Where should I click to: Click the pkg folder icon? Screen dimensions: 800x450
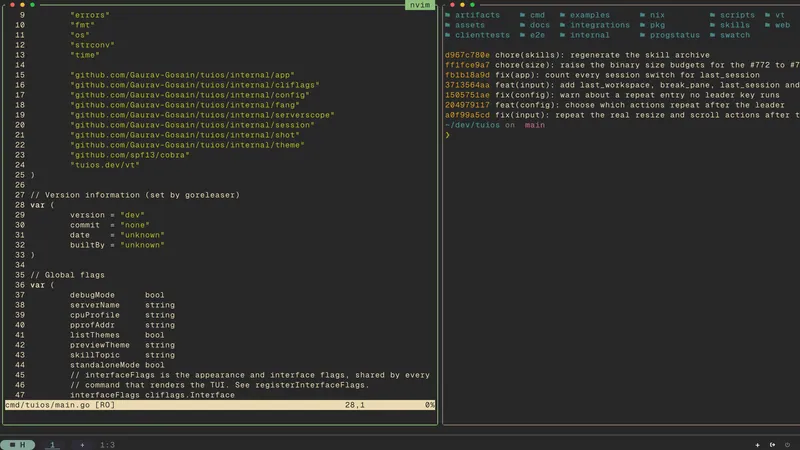(x=642, y=25)
